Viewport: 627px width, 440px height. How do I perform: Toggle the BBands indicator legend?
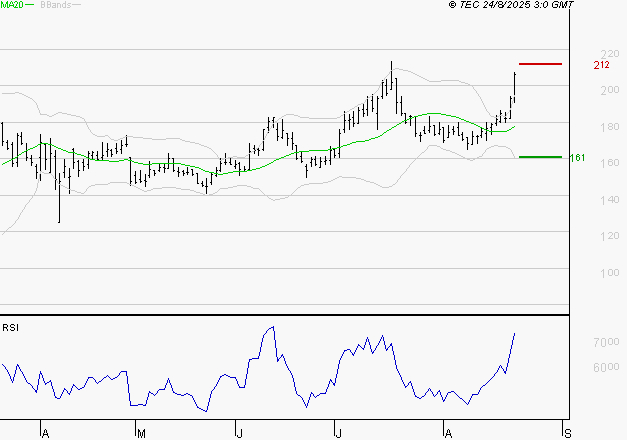(x=55, y=5)
